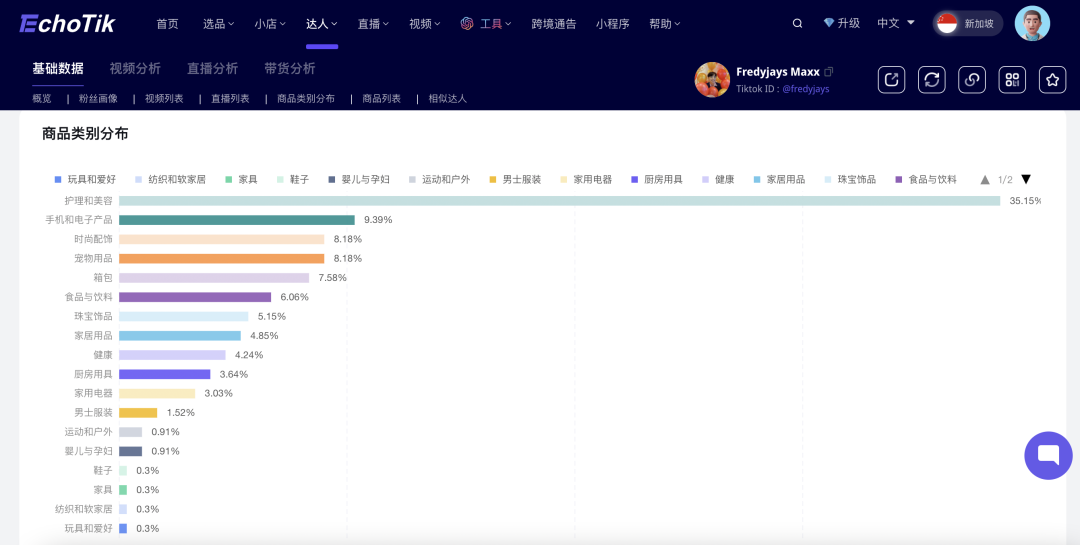
Task: Toggle 健康 legend item
Action: tap(718, 180)
